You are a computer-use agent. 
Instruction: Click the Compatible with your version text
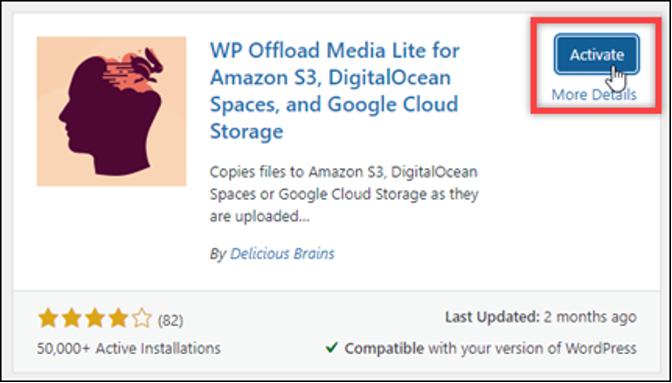click(490, 348)
